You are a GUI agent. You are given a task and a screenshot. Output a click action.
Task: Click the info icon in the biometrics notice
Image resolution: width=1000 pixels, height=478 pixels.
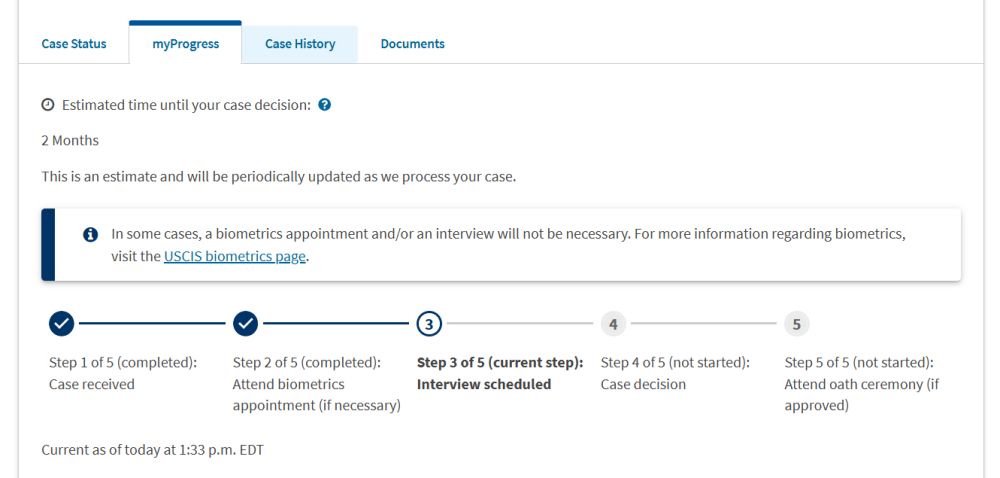click(x=91, y=235)
